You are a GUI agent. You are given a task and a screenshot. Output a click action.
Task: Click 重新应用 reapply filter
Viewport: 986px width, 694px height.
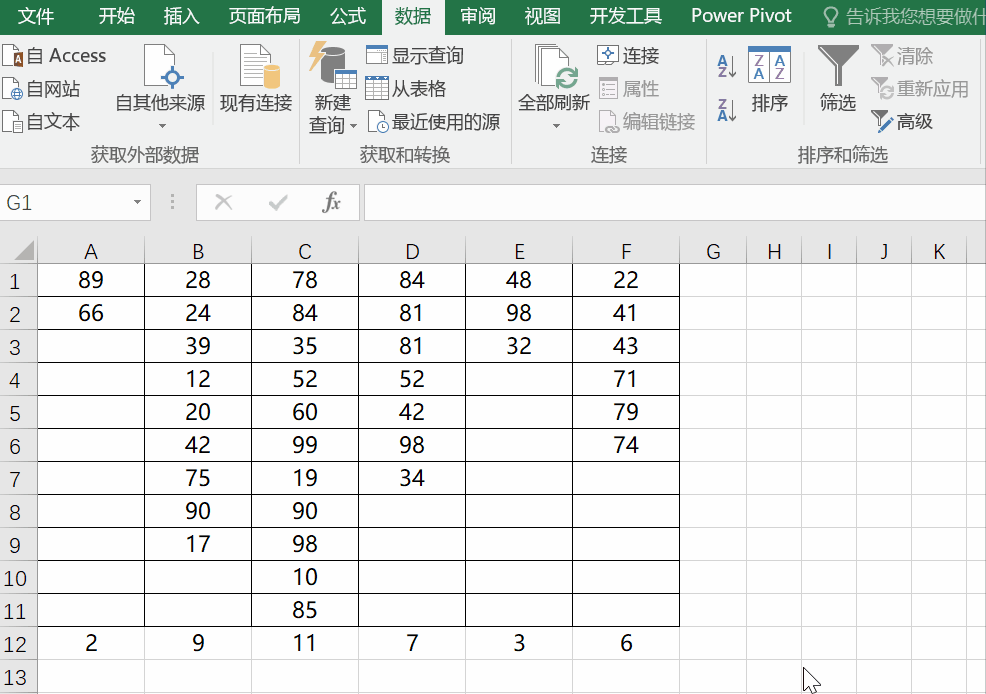(919, 89)
